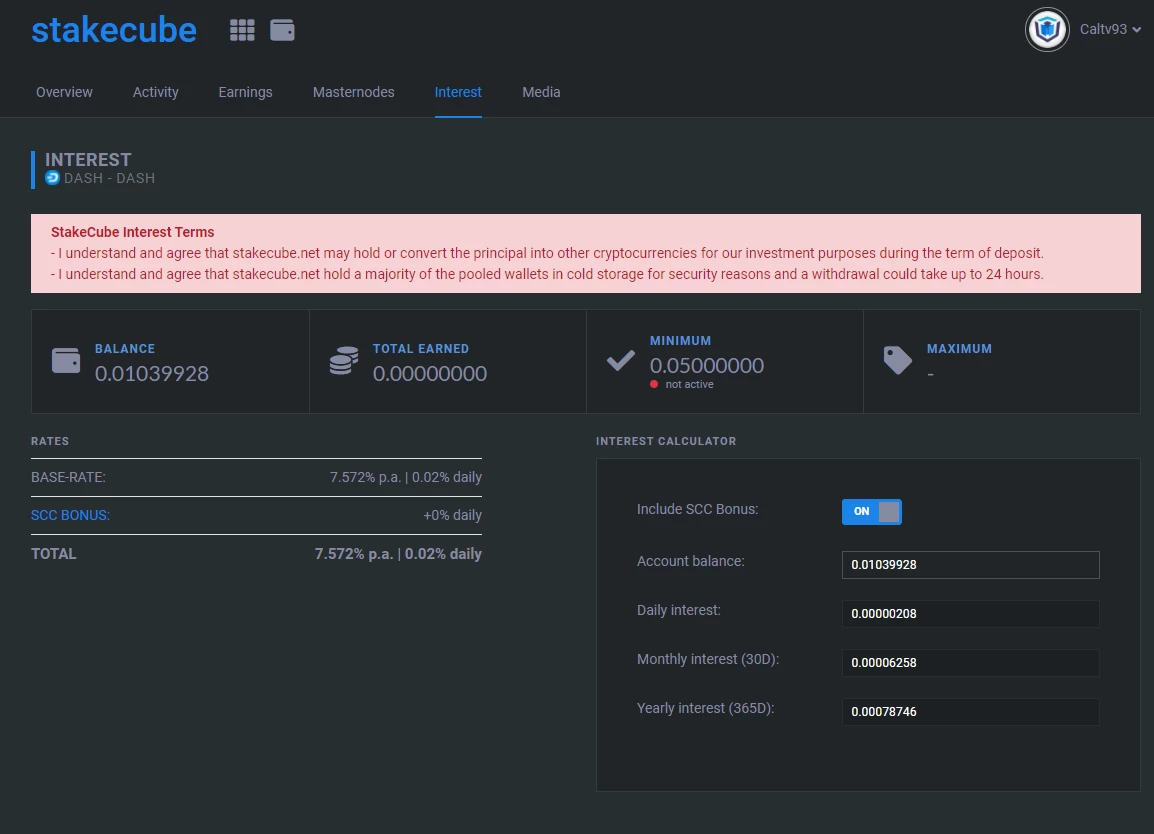
Task: Switch to the Activity tab
Action: 155,92
